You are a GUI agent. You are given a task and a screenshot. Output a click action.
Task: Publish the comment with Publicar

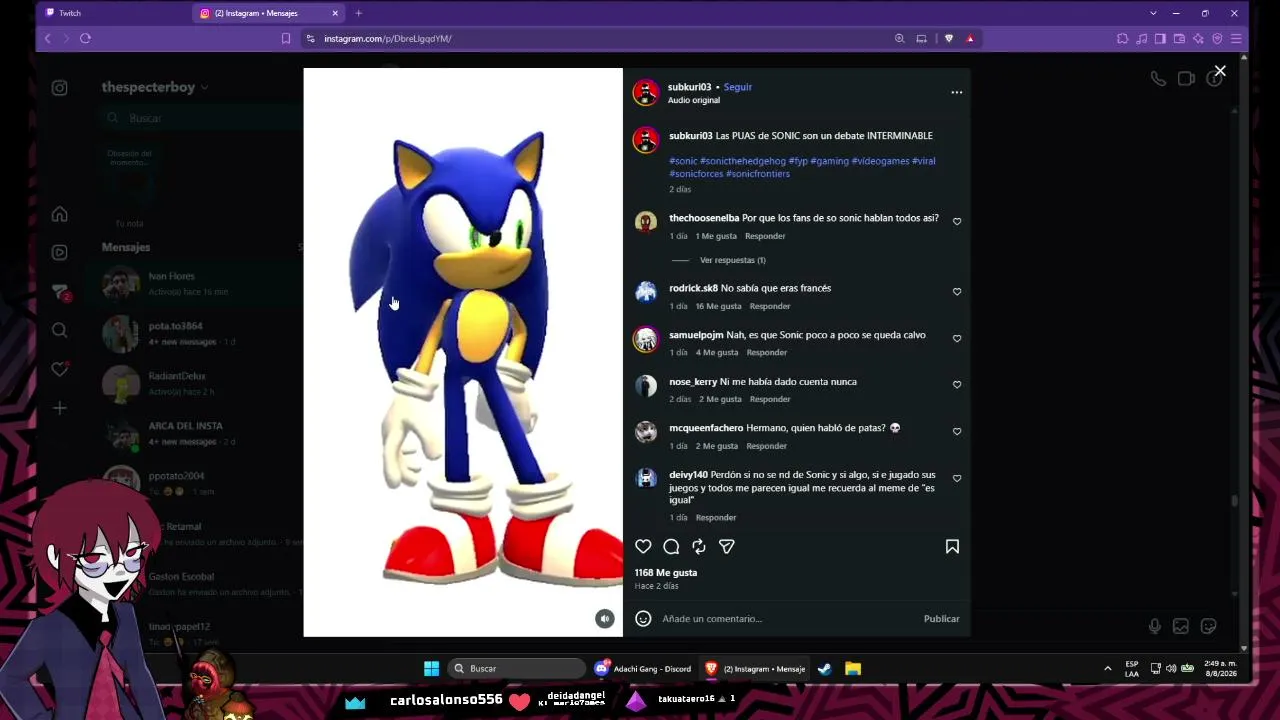tap(941, 619)
